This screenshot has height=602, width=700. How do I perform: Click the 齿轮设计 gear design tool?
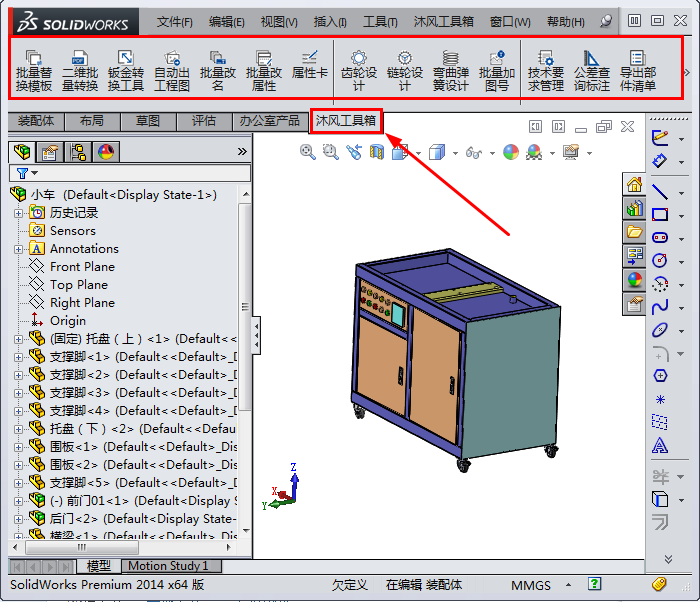point(358,70)
